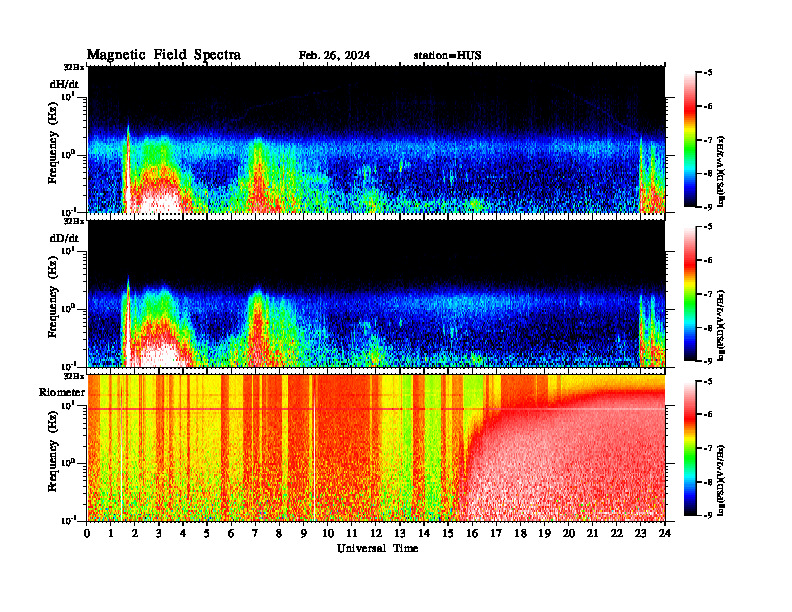Click the "dD/dt" panel label
This screenshot has height=612, width=792.
pos(64,238)
